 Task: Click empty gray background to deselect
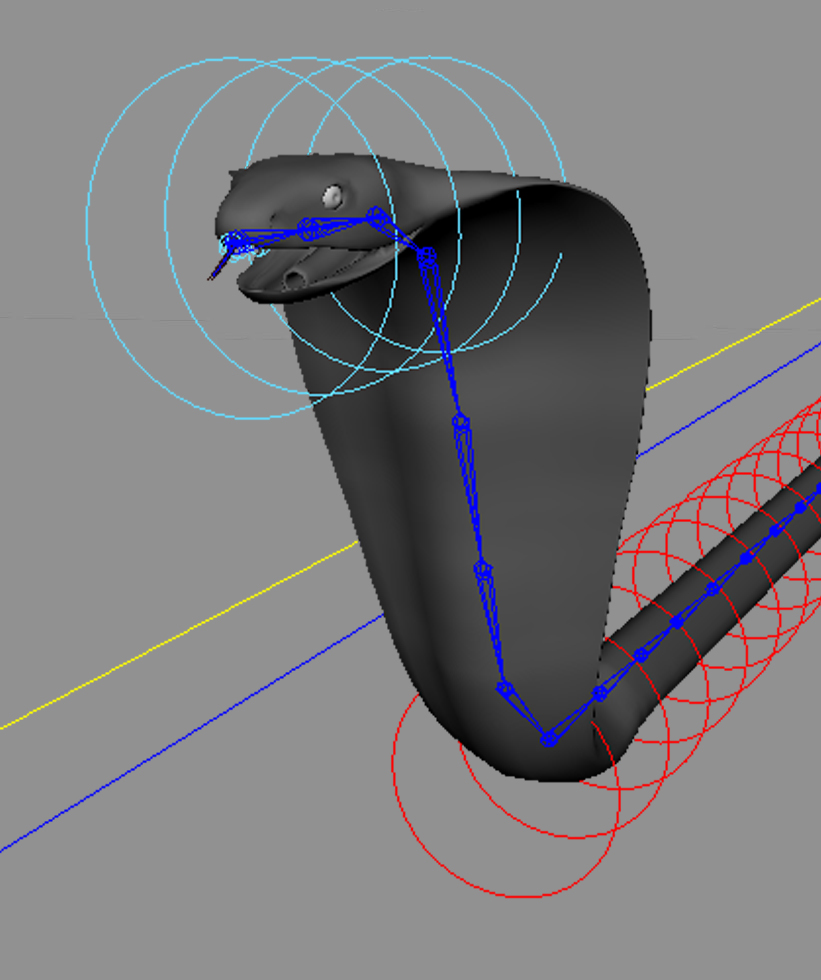click(150, 900)
